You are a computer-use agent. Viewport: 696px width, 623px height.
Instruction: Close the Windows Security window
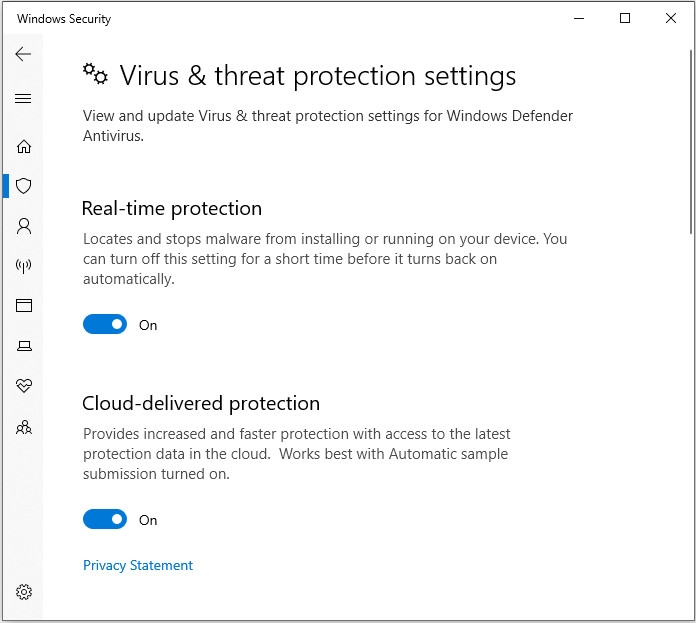click(x=671, y=18)
